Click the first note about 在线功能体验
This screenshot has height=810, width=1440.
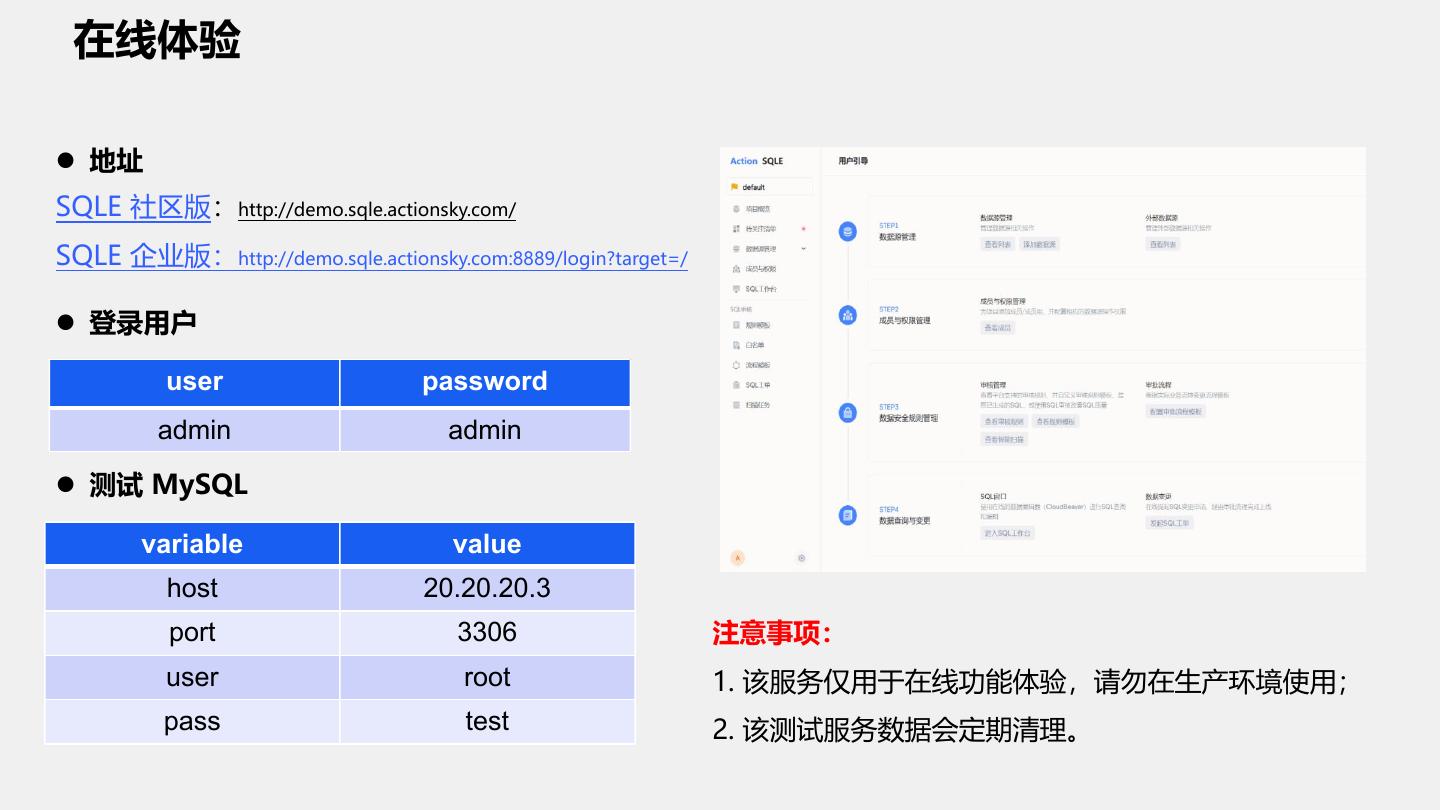1030,682
